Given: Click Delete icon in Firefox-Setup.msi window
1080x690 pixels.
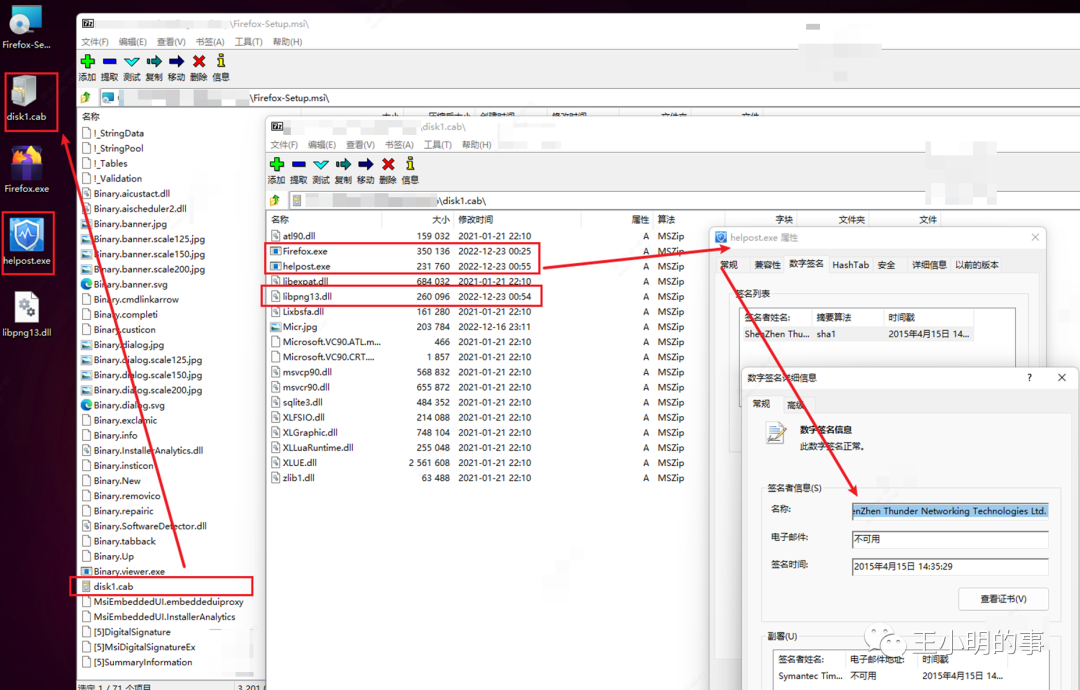Looking at the screenshot, I should click(x=199, y=61).
